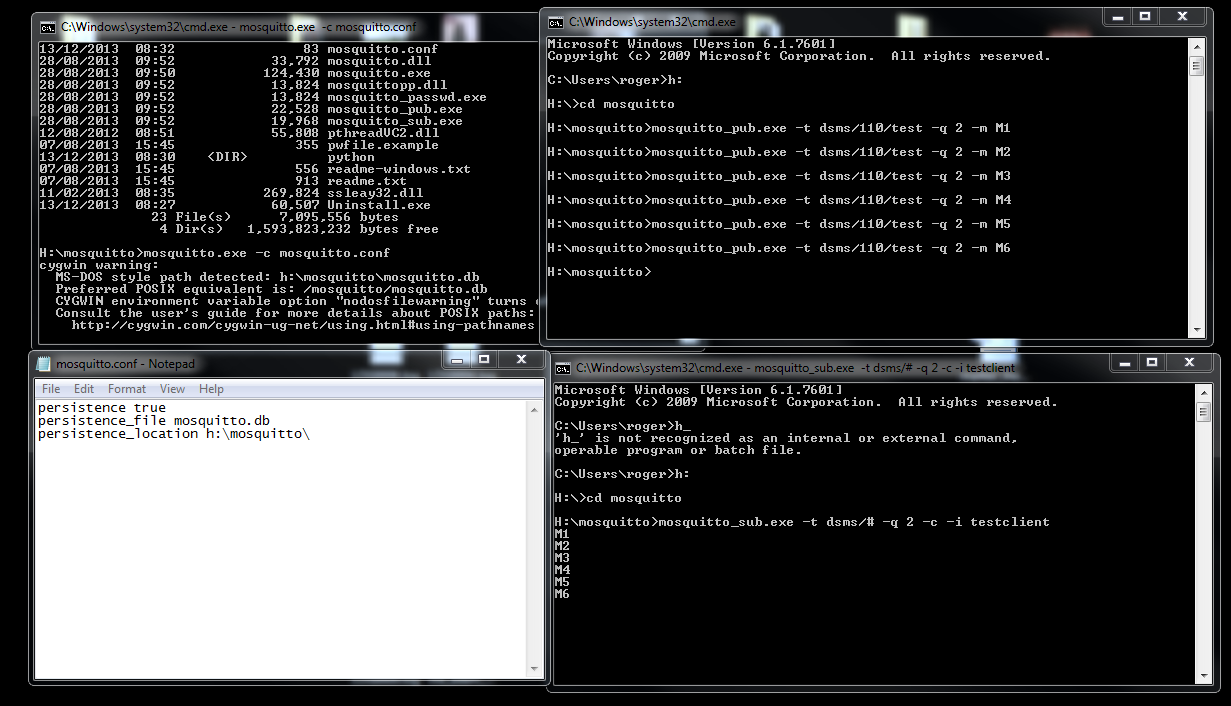This screenshot has height=706, width=1231.
Task: Select the View menu in Notepad
Action: click(172, 389)
